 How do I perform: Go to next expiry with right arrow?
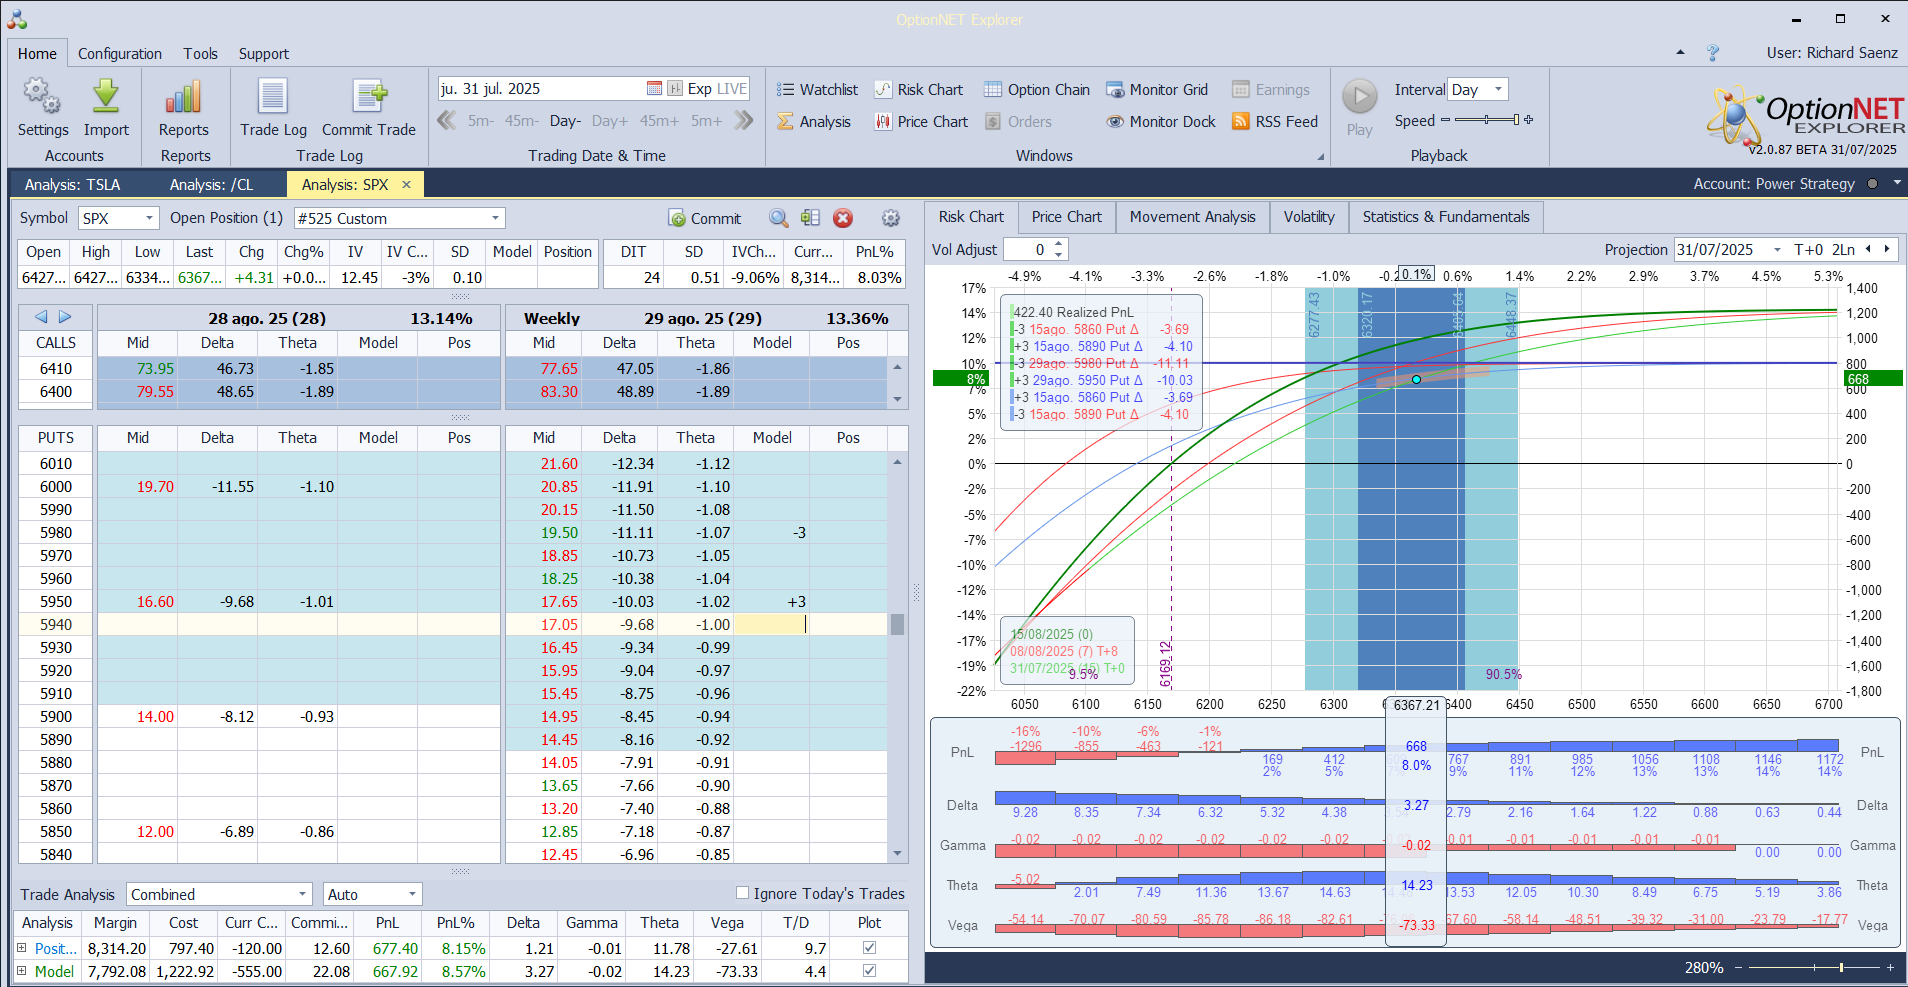65,317
